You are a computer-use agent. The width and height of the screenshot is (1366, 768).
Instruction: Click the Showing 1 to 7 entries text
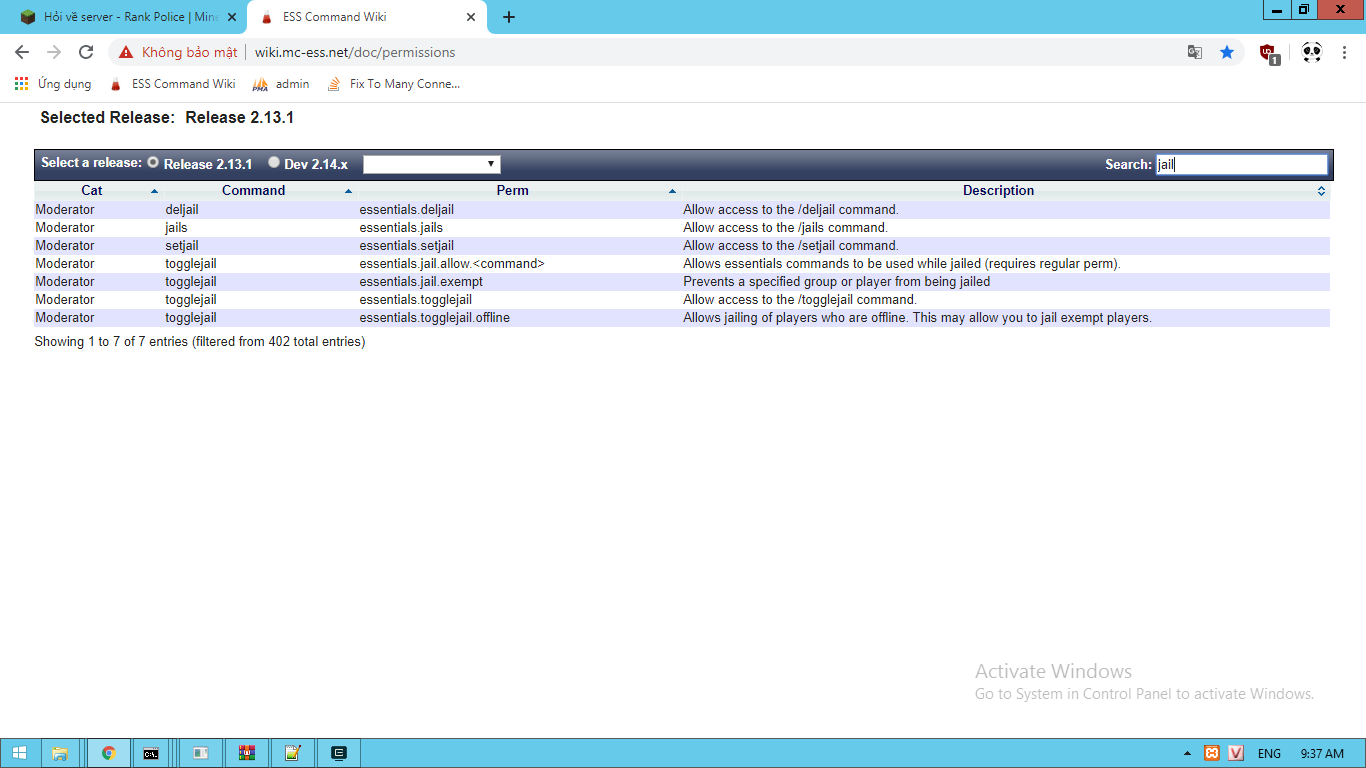coord(200,342)
